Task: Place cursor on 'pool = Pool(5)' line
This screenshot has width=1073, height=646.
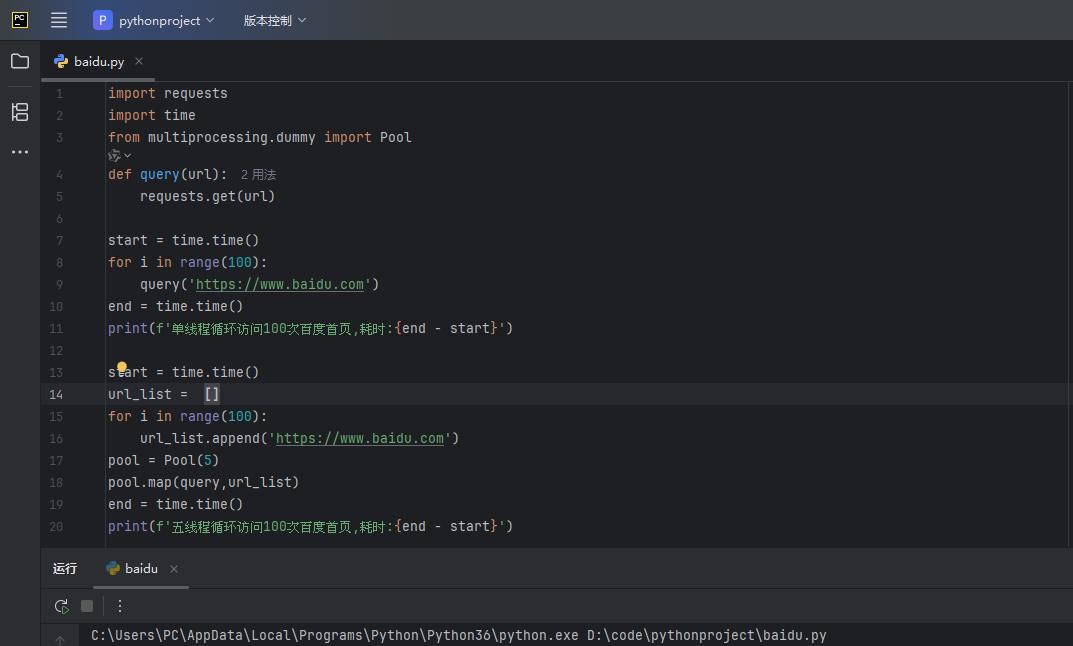Action: pyautogui.click(x=164, y=460)
